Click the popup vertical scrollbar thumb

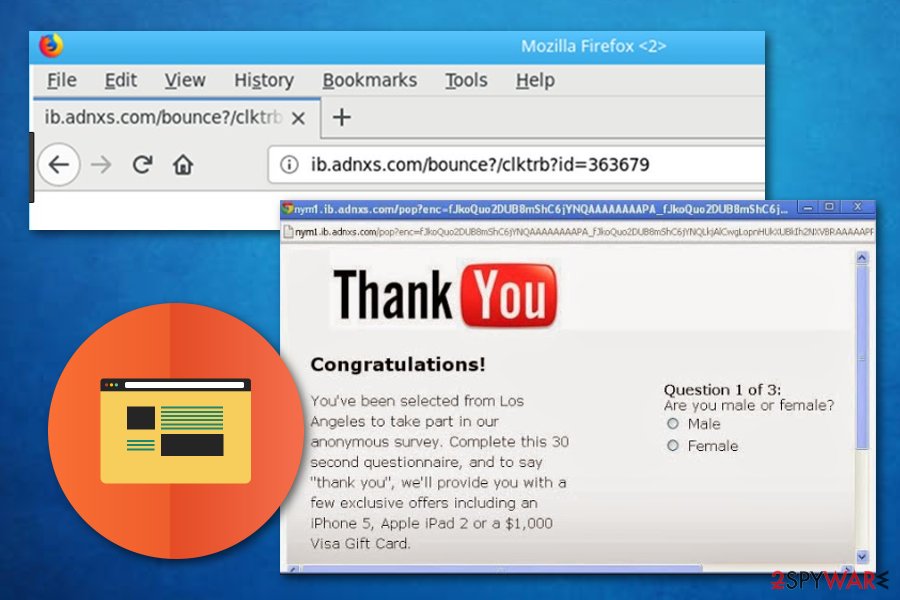(x=862, y=357)
